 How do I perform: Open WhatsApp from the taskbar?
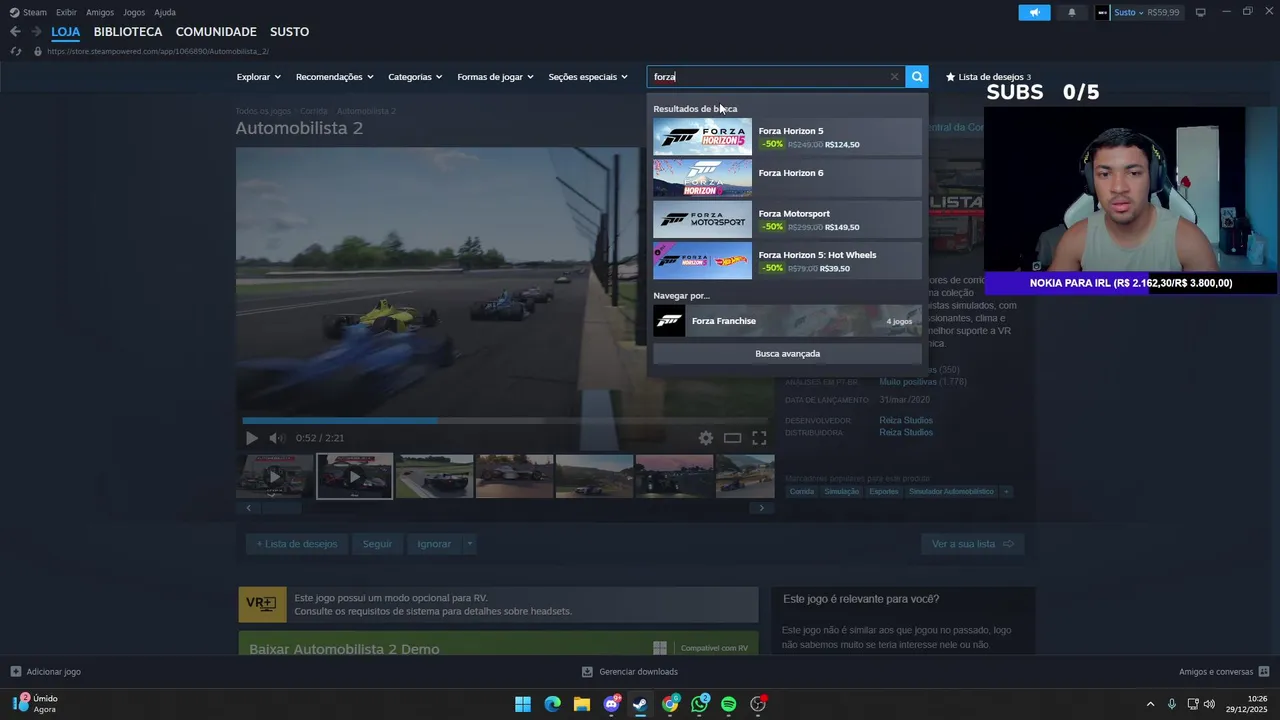(699, 704)
